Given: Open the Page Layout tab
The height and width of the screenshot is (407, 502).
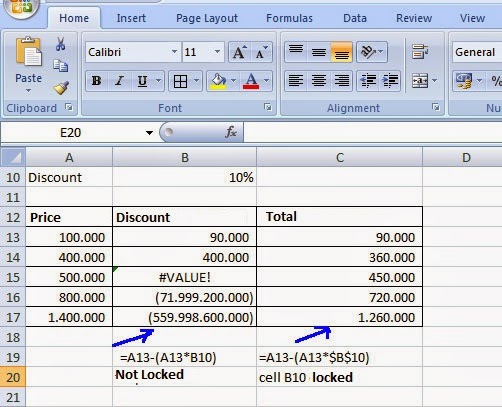Looking at the screenshot, I should (x=207, y=18).
